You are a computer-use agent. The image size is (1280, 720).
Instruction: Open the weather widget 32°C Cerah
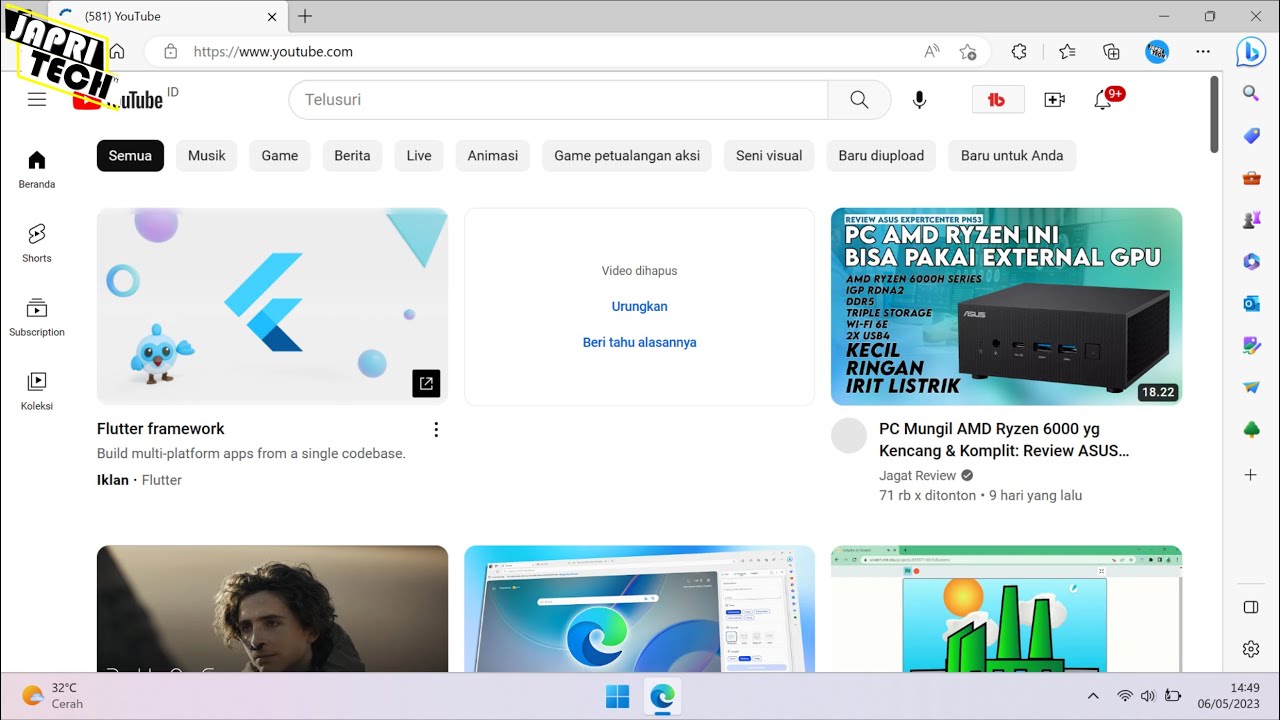click(x=53, y=696)
